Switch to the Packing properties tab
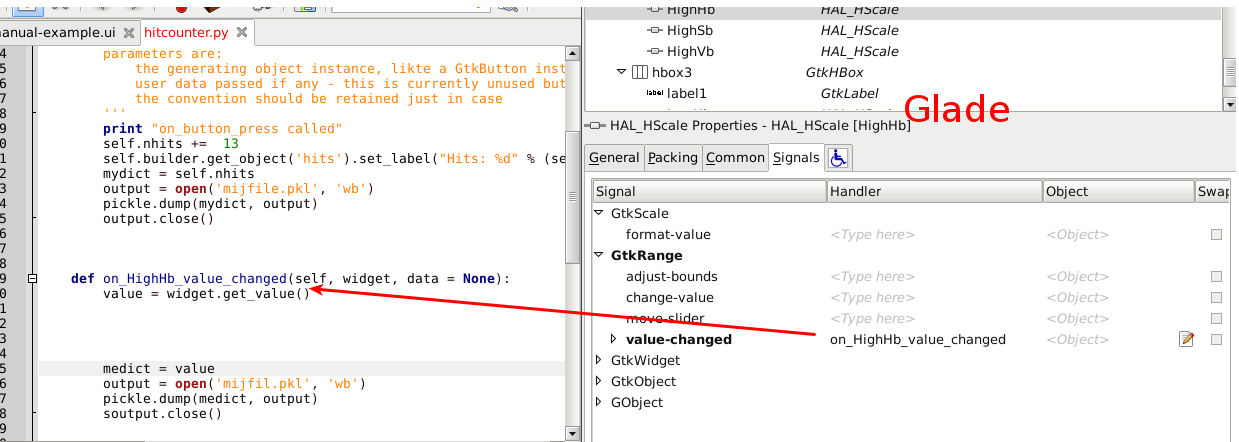 [x=673, y=158]
